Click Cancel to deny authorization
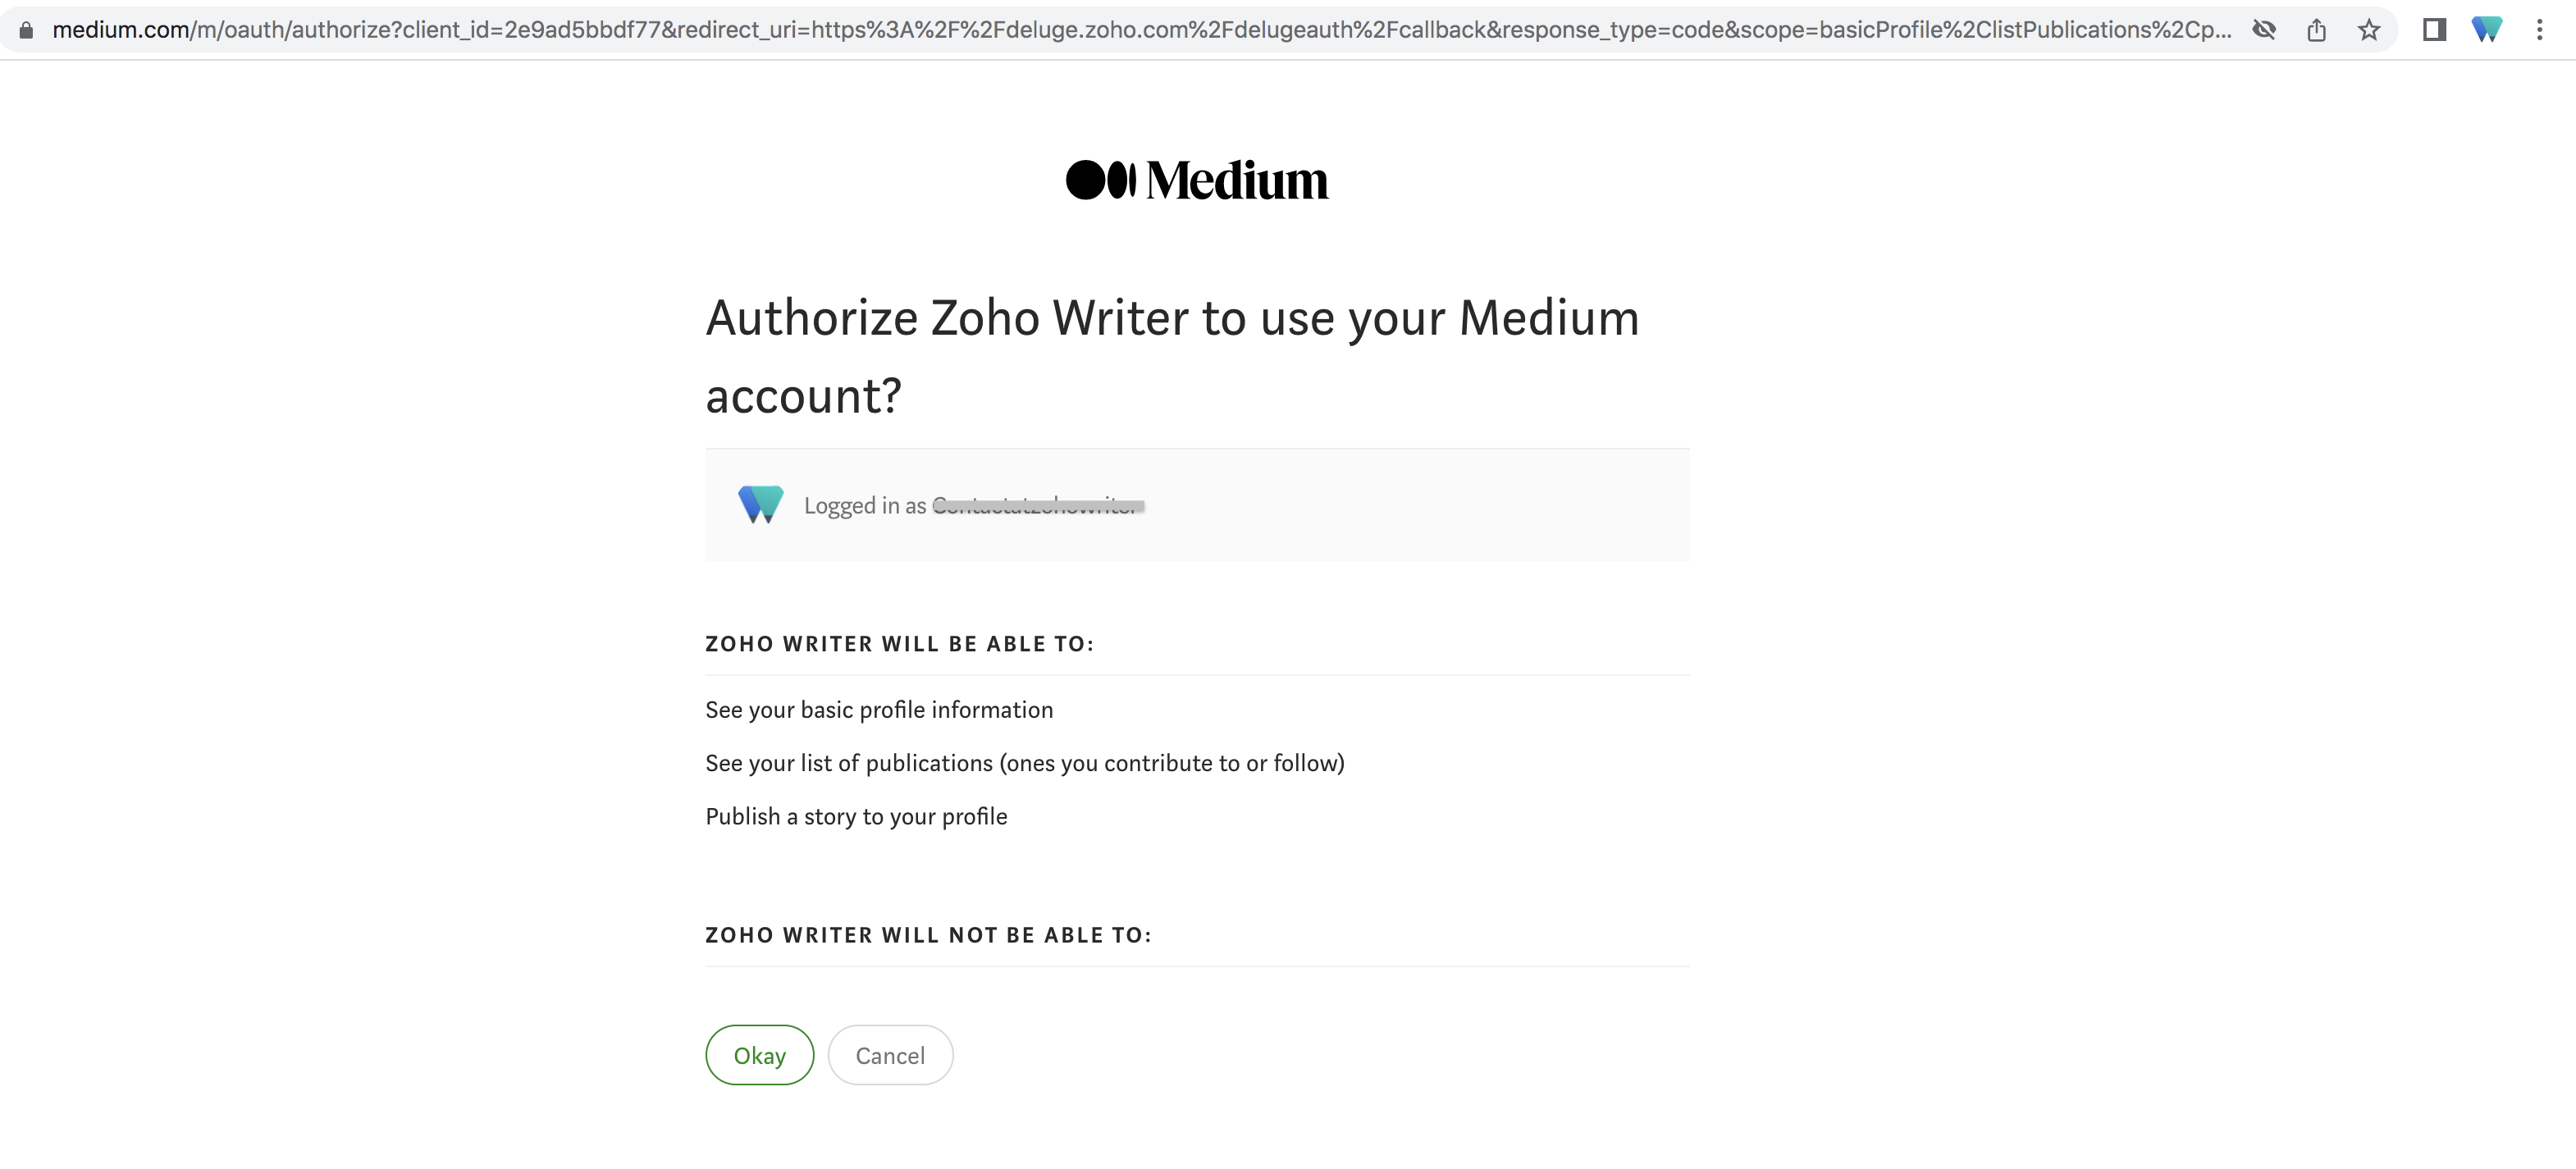The image size is (2576, 1169). pos(890,1055)
